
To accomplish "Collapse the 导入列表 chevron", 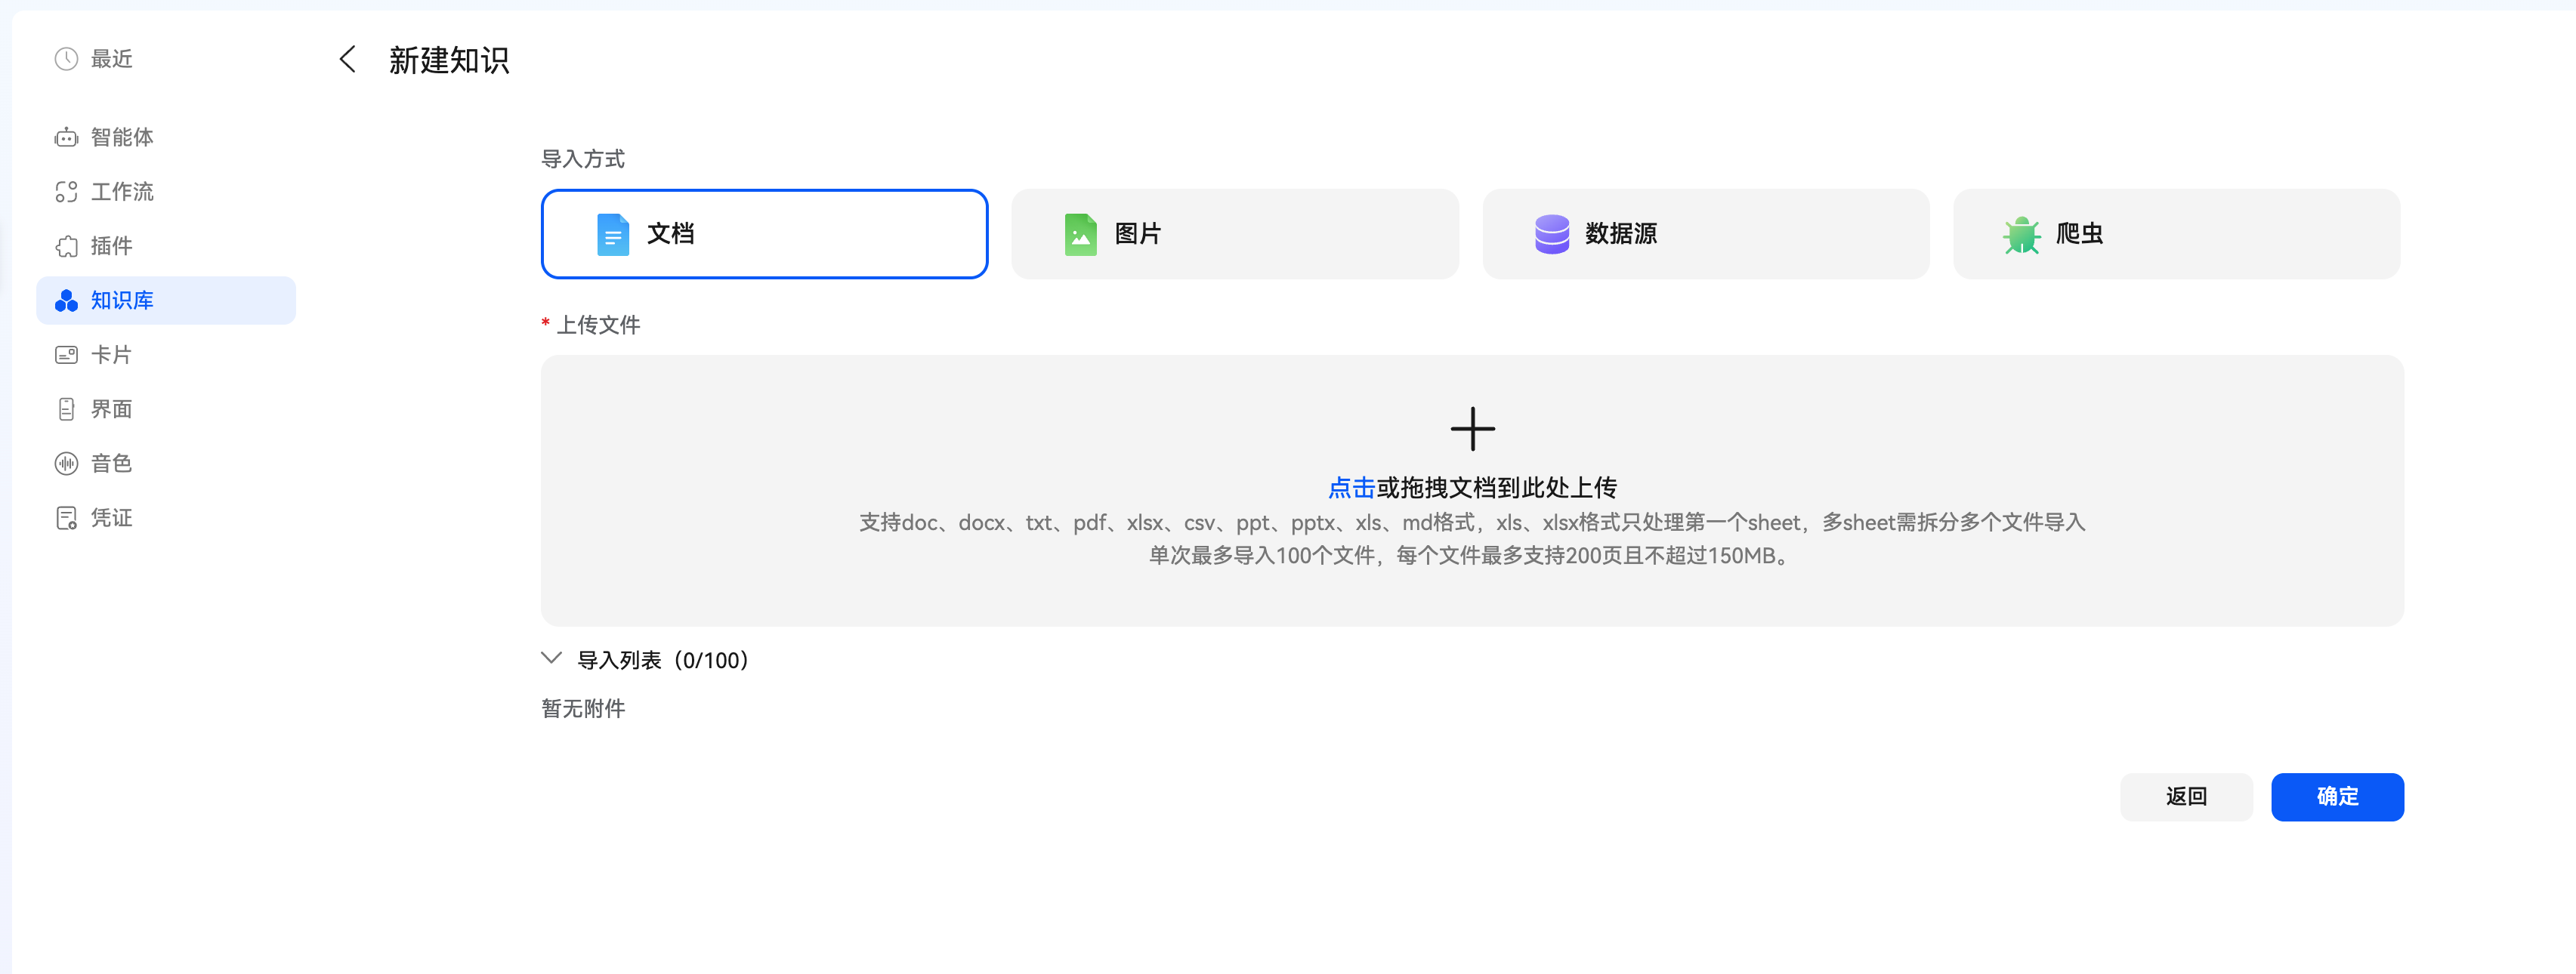I will [551, 658].
